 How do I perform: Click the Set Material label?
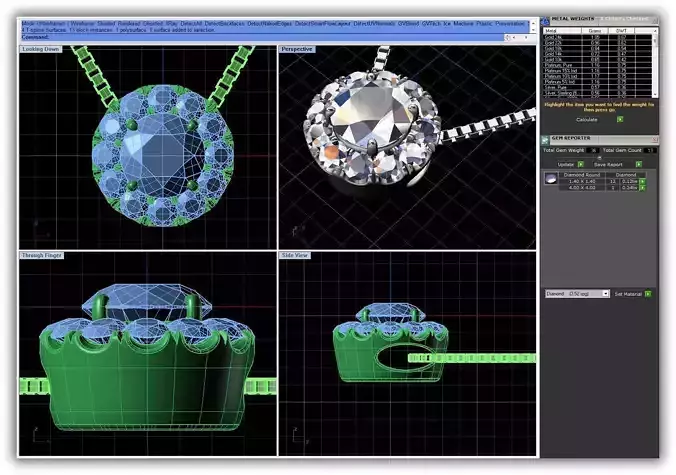coord(628,294)
